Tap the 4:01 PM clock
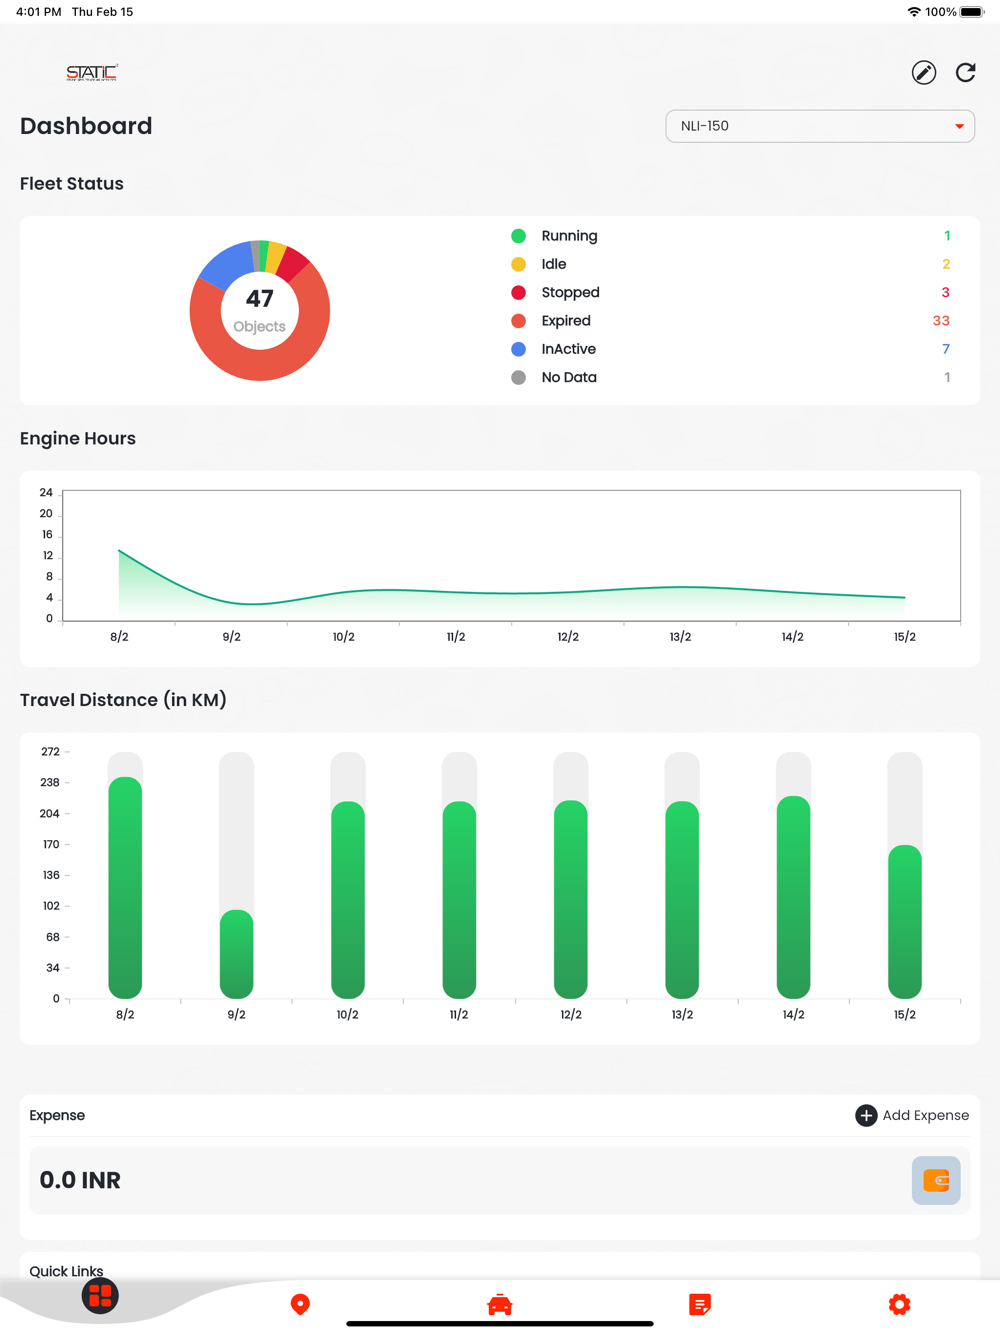Viewport: 1000px width, 1334px height. tap(39, 12)
